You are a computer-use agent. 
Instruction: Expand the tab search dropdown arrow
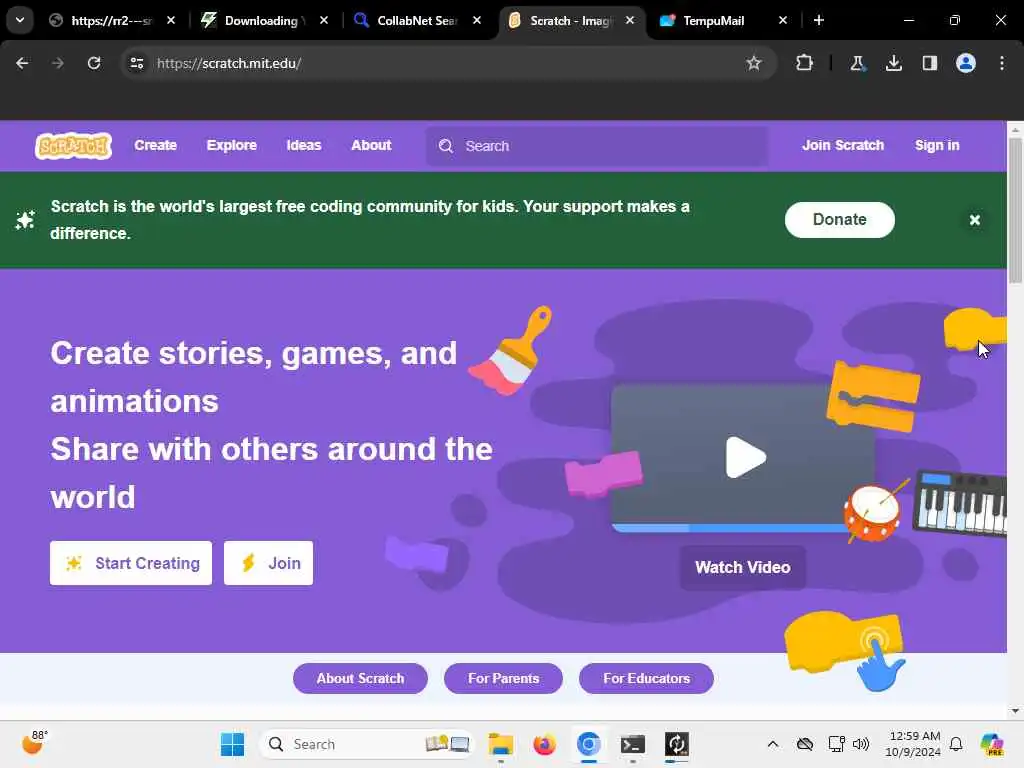[20, 20]
